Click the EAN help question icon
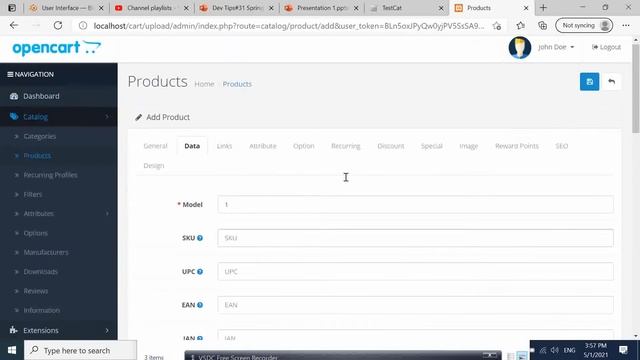 pyautogui.click(x=200, y=305)
